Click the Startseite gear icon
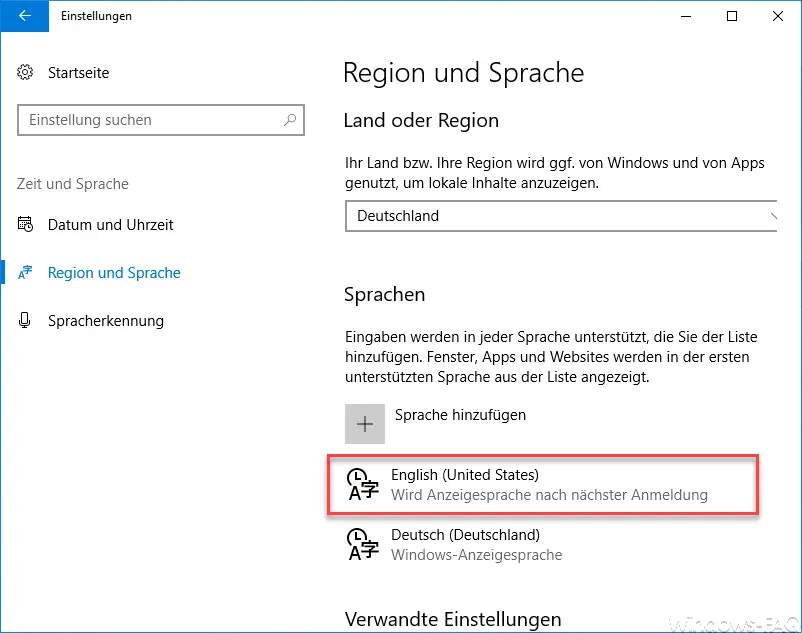802x633 pixels. (x=25, y=72)
